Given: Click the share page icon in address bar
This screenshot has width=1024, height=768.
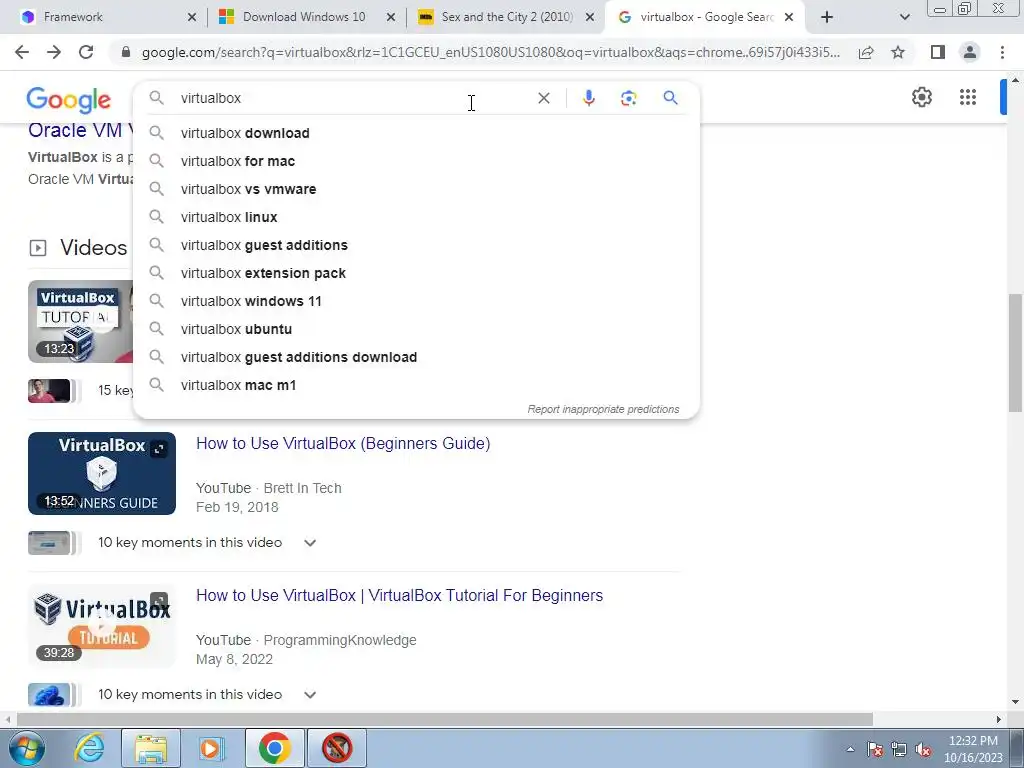Looking at the screenshot, I should 866,52.
